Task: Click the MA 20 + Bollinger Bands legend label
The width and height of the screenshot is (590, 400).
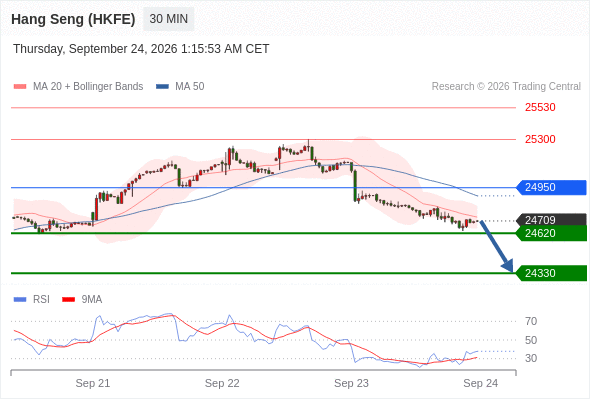Action: [88, 87]
